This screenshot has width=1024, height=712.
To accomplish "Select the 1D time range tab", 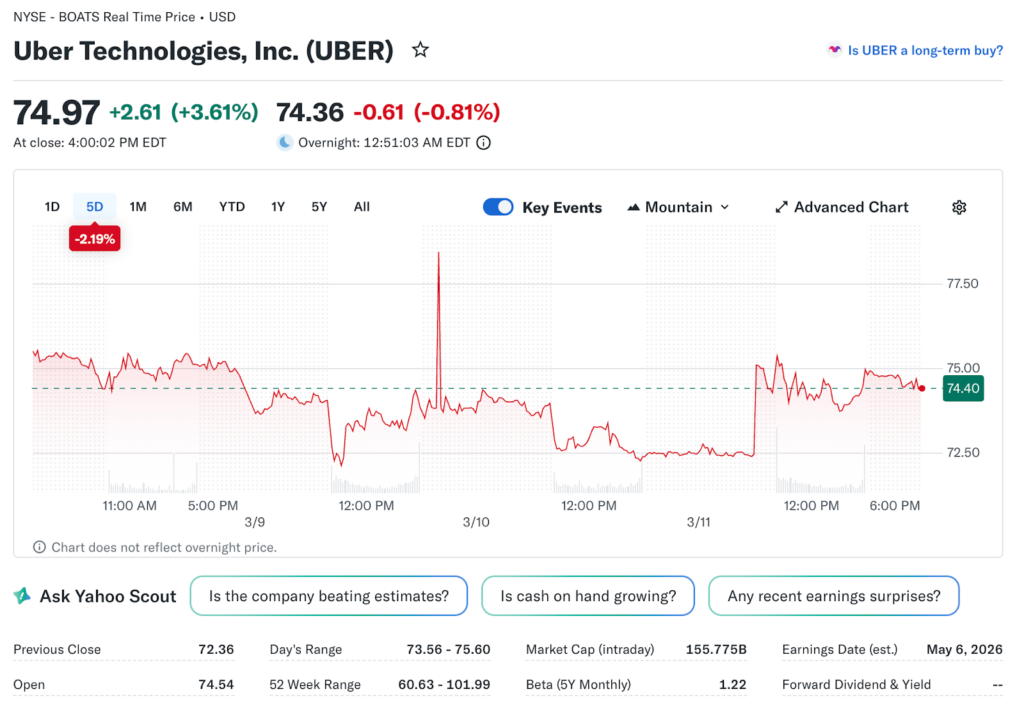I will [52, 207].
